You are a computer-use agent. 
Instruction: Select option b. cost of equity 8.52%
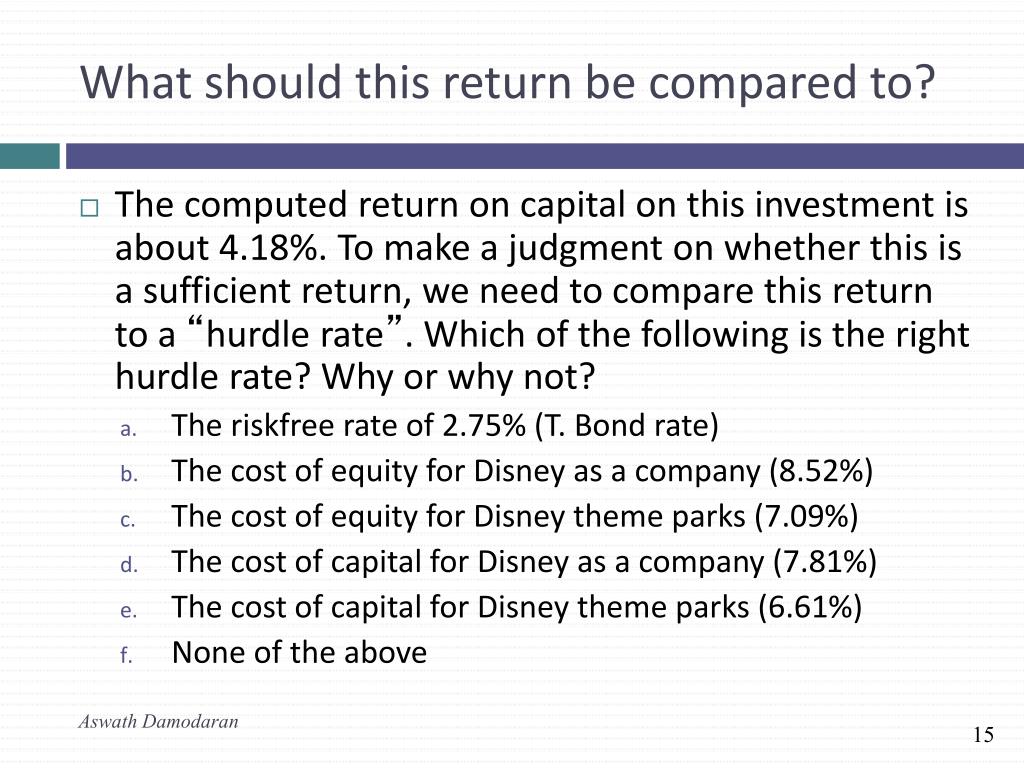[522, 471]
